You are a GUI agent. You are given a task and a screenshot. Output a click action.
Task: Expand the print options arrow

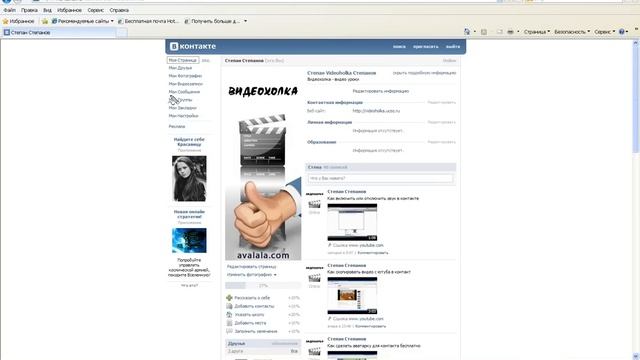(x=518, y=31)
